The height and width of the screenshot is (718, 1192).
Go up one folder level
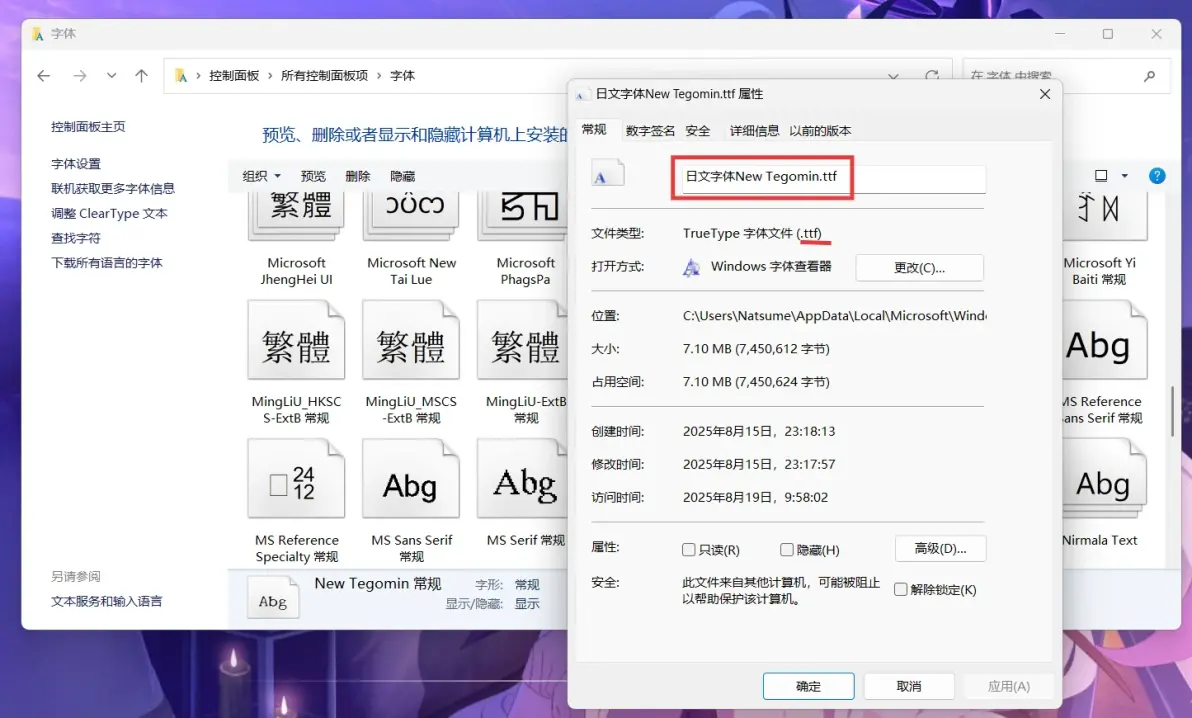(141, 75)
